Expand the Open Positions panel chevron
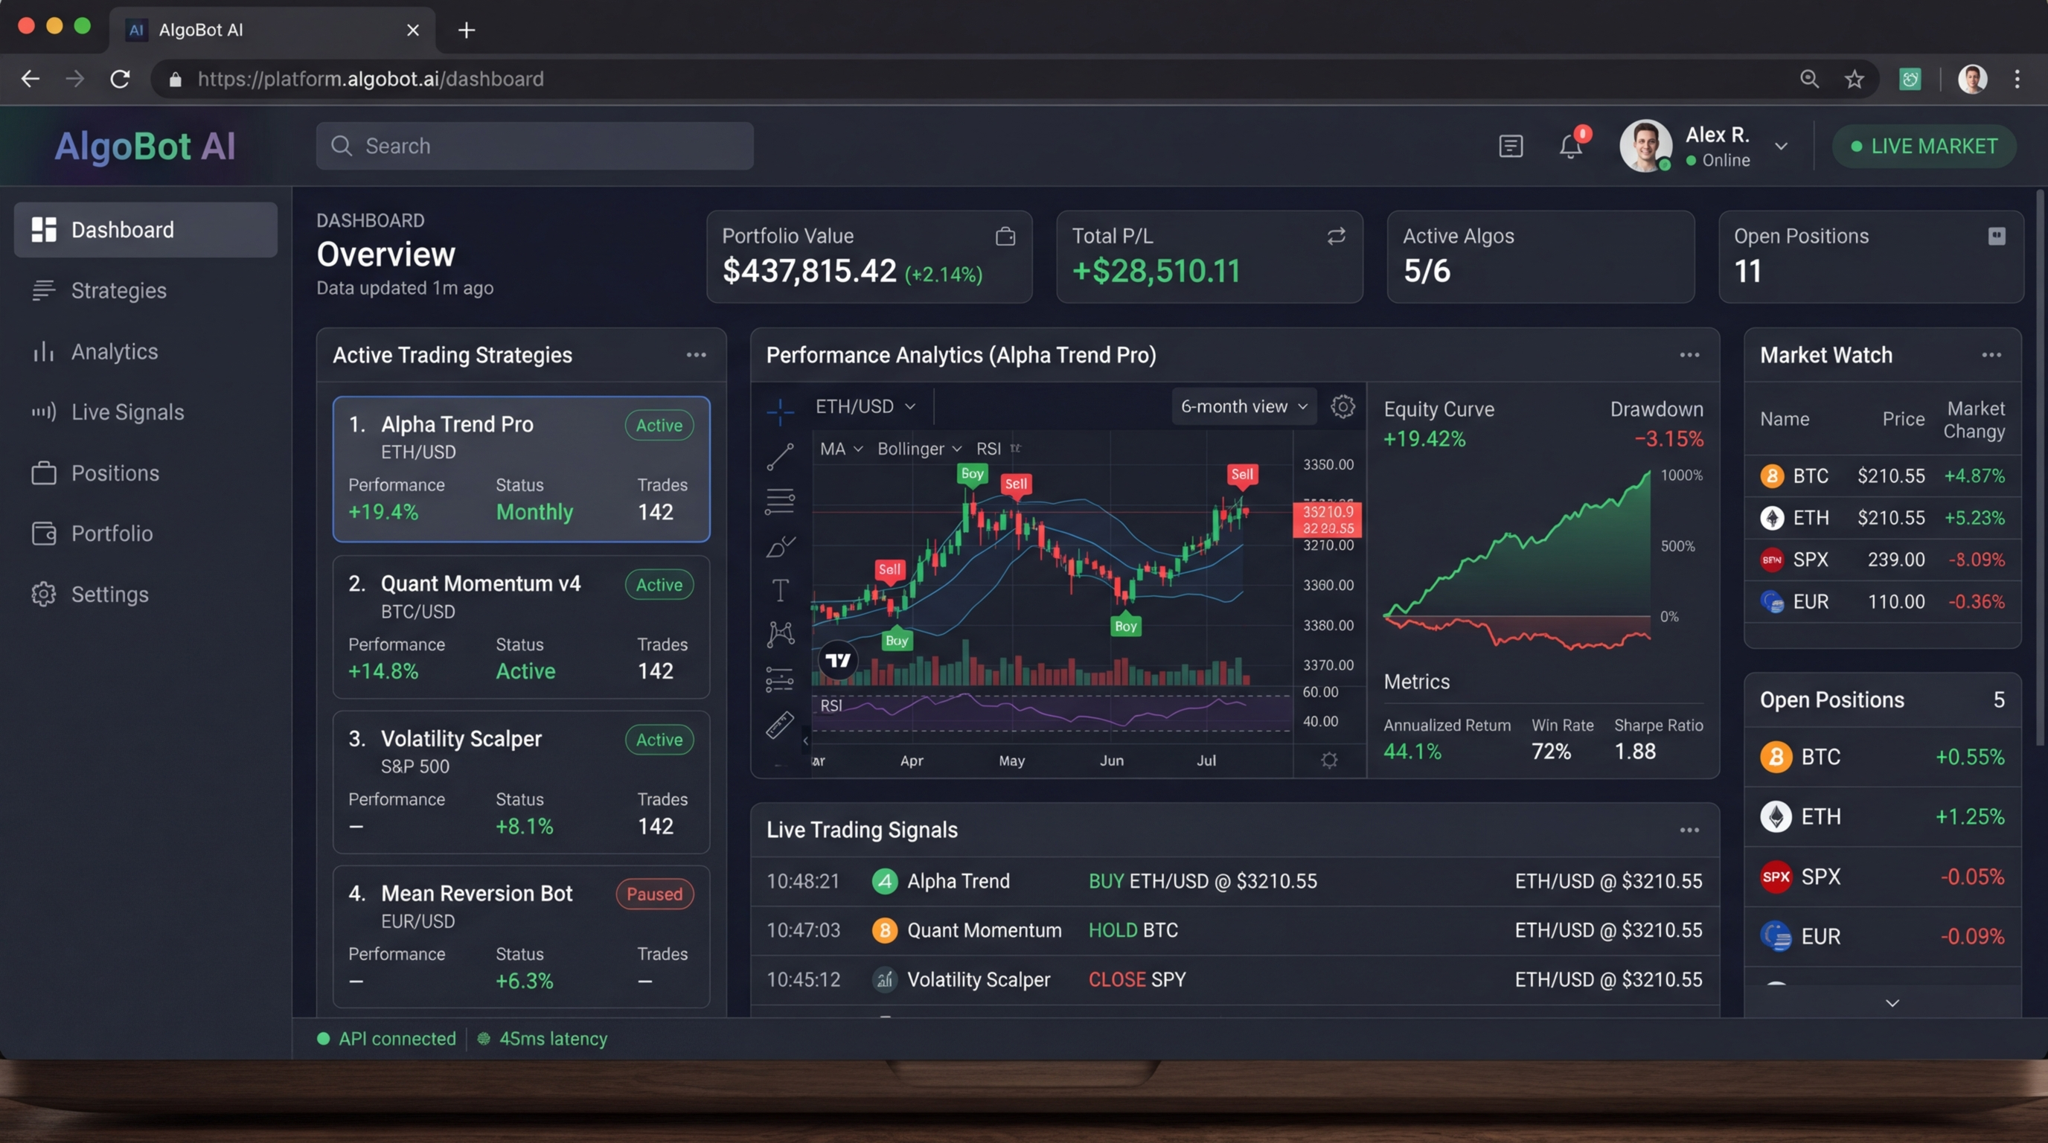 point(1891,1003)
